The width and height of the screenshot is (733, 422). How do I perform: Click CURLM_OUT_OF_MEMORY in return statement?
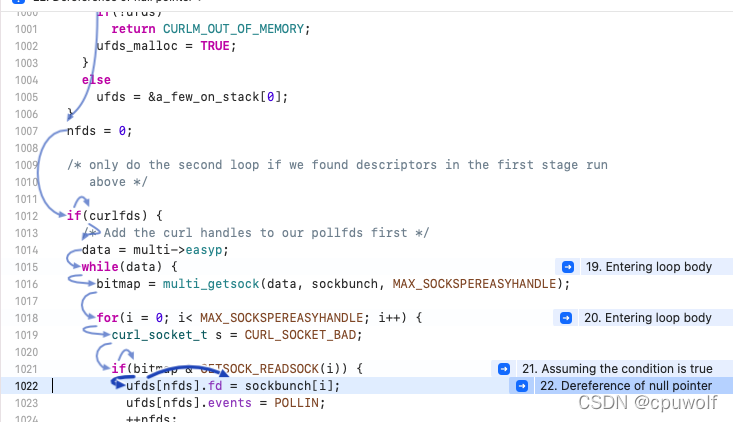(x=233, y=29)
